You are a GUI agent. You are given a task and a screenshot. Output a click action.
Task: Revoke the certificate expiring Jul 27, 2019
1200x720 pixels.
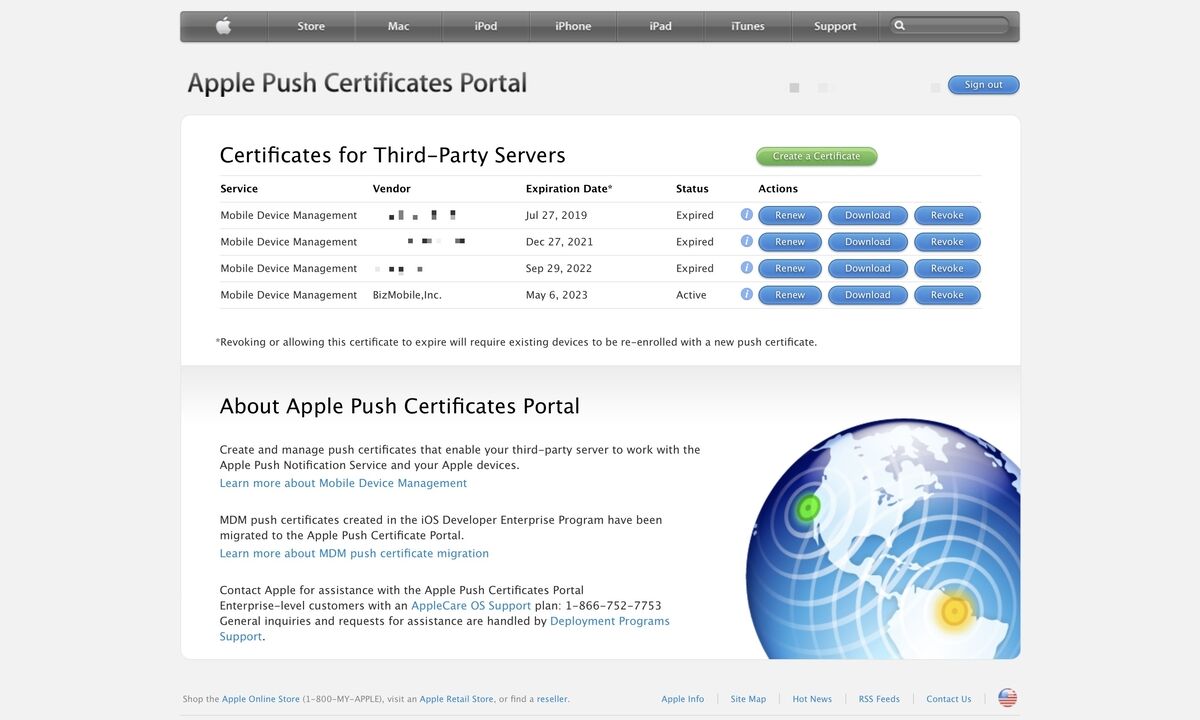pyautogui.click(x=947, y=215)
